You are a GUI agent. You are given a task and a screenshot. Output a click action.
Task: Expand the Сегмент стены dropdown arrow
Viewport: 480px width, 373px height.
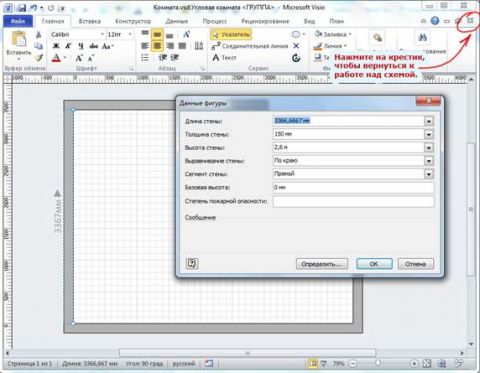[x=429, y=174]
